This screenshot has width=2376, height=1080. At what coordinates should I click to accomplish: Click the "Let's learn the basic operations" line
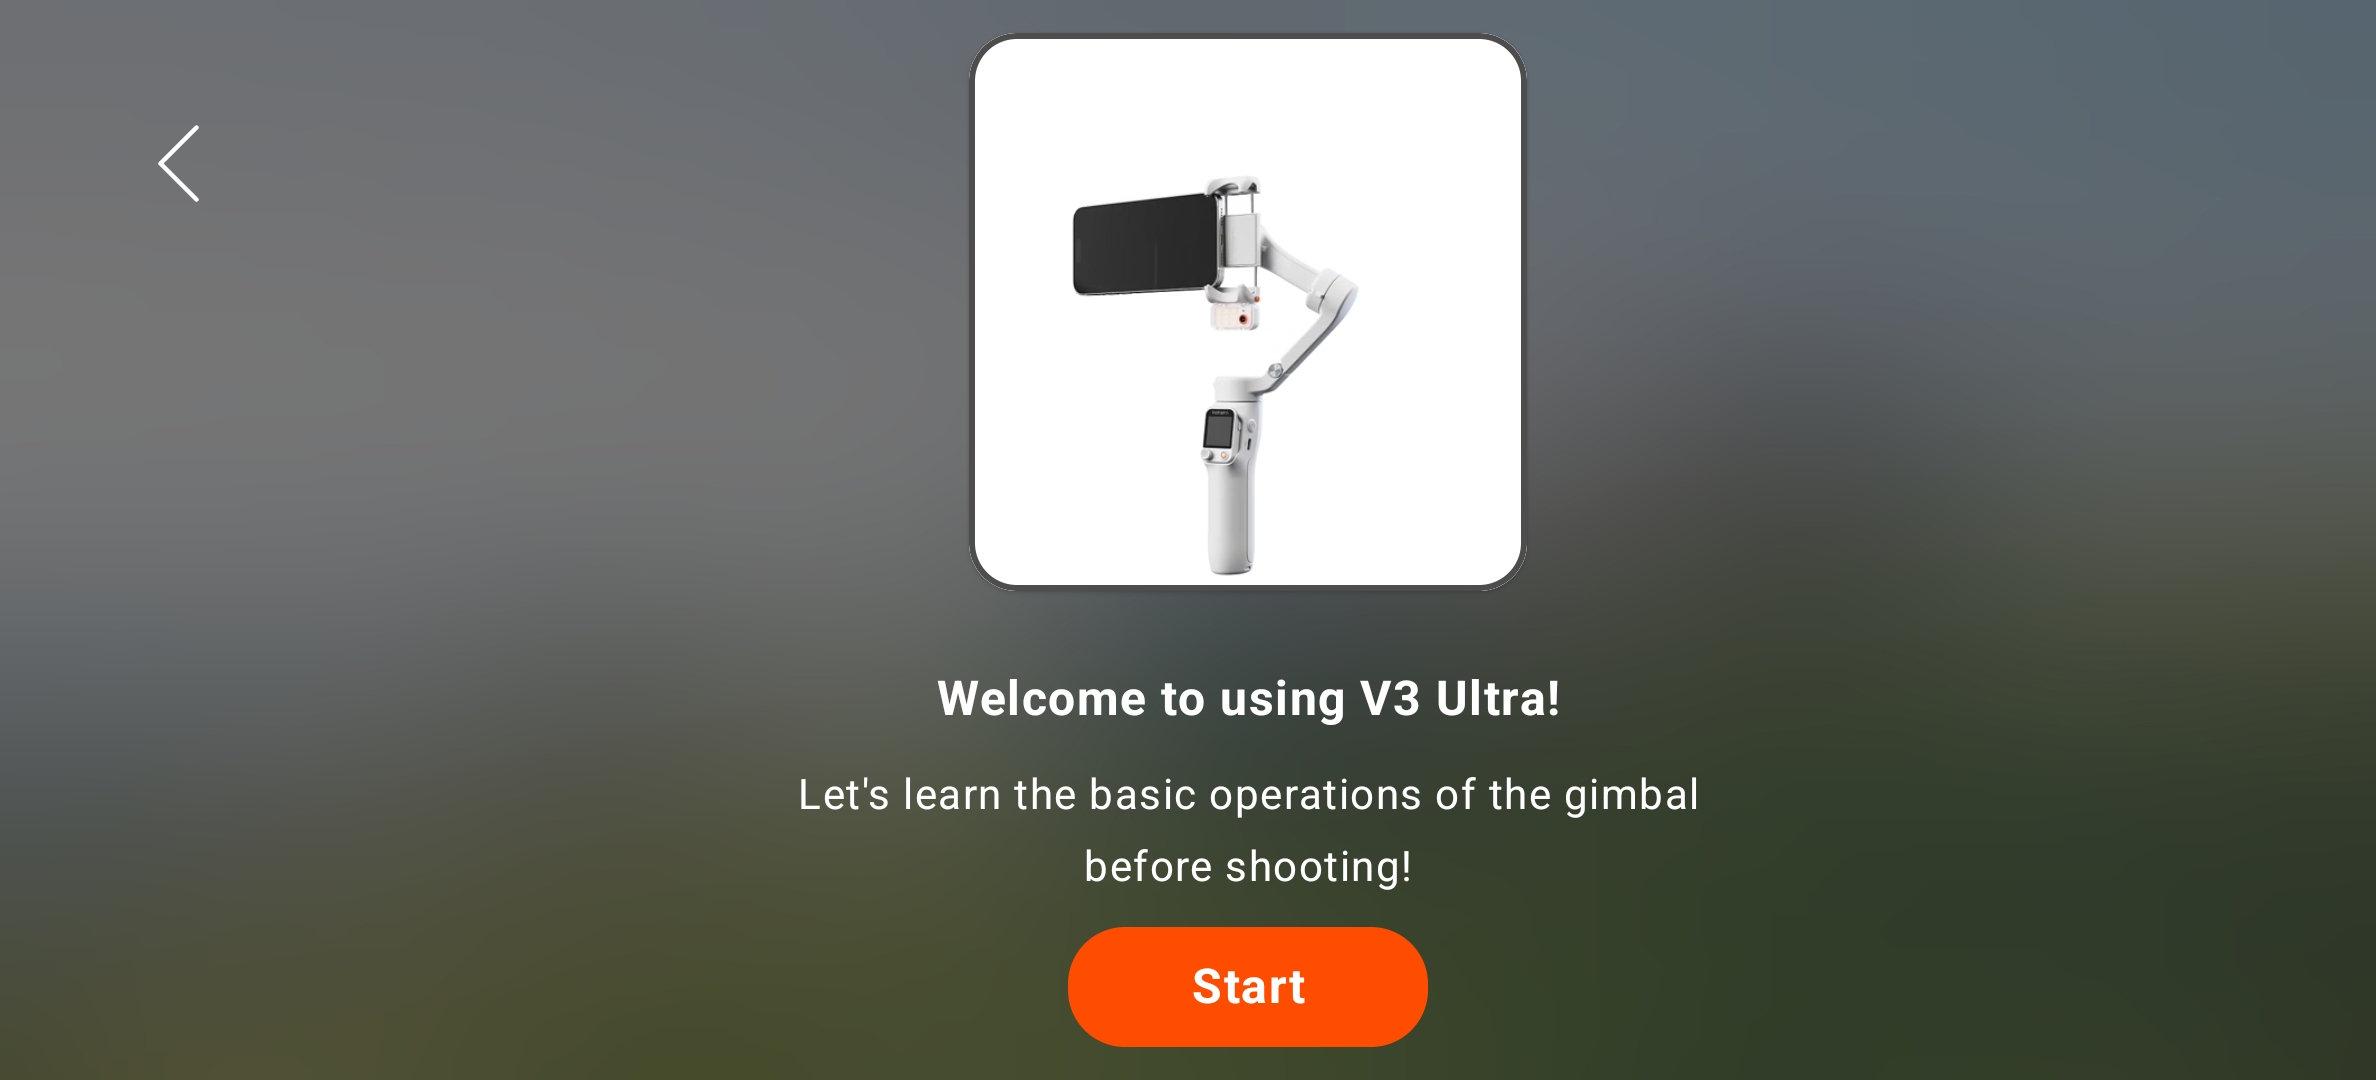coord(1248,795)
